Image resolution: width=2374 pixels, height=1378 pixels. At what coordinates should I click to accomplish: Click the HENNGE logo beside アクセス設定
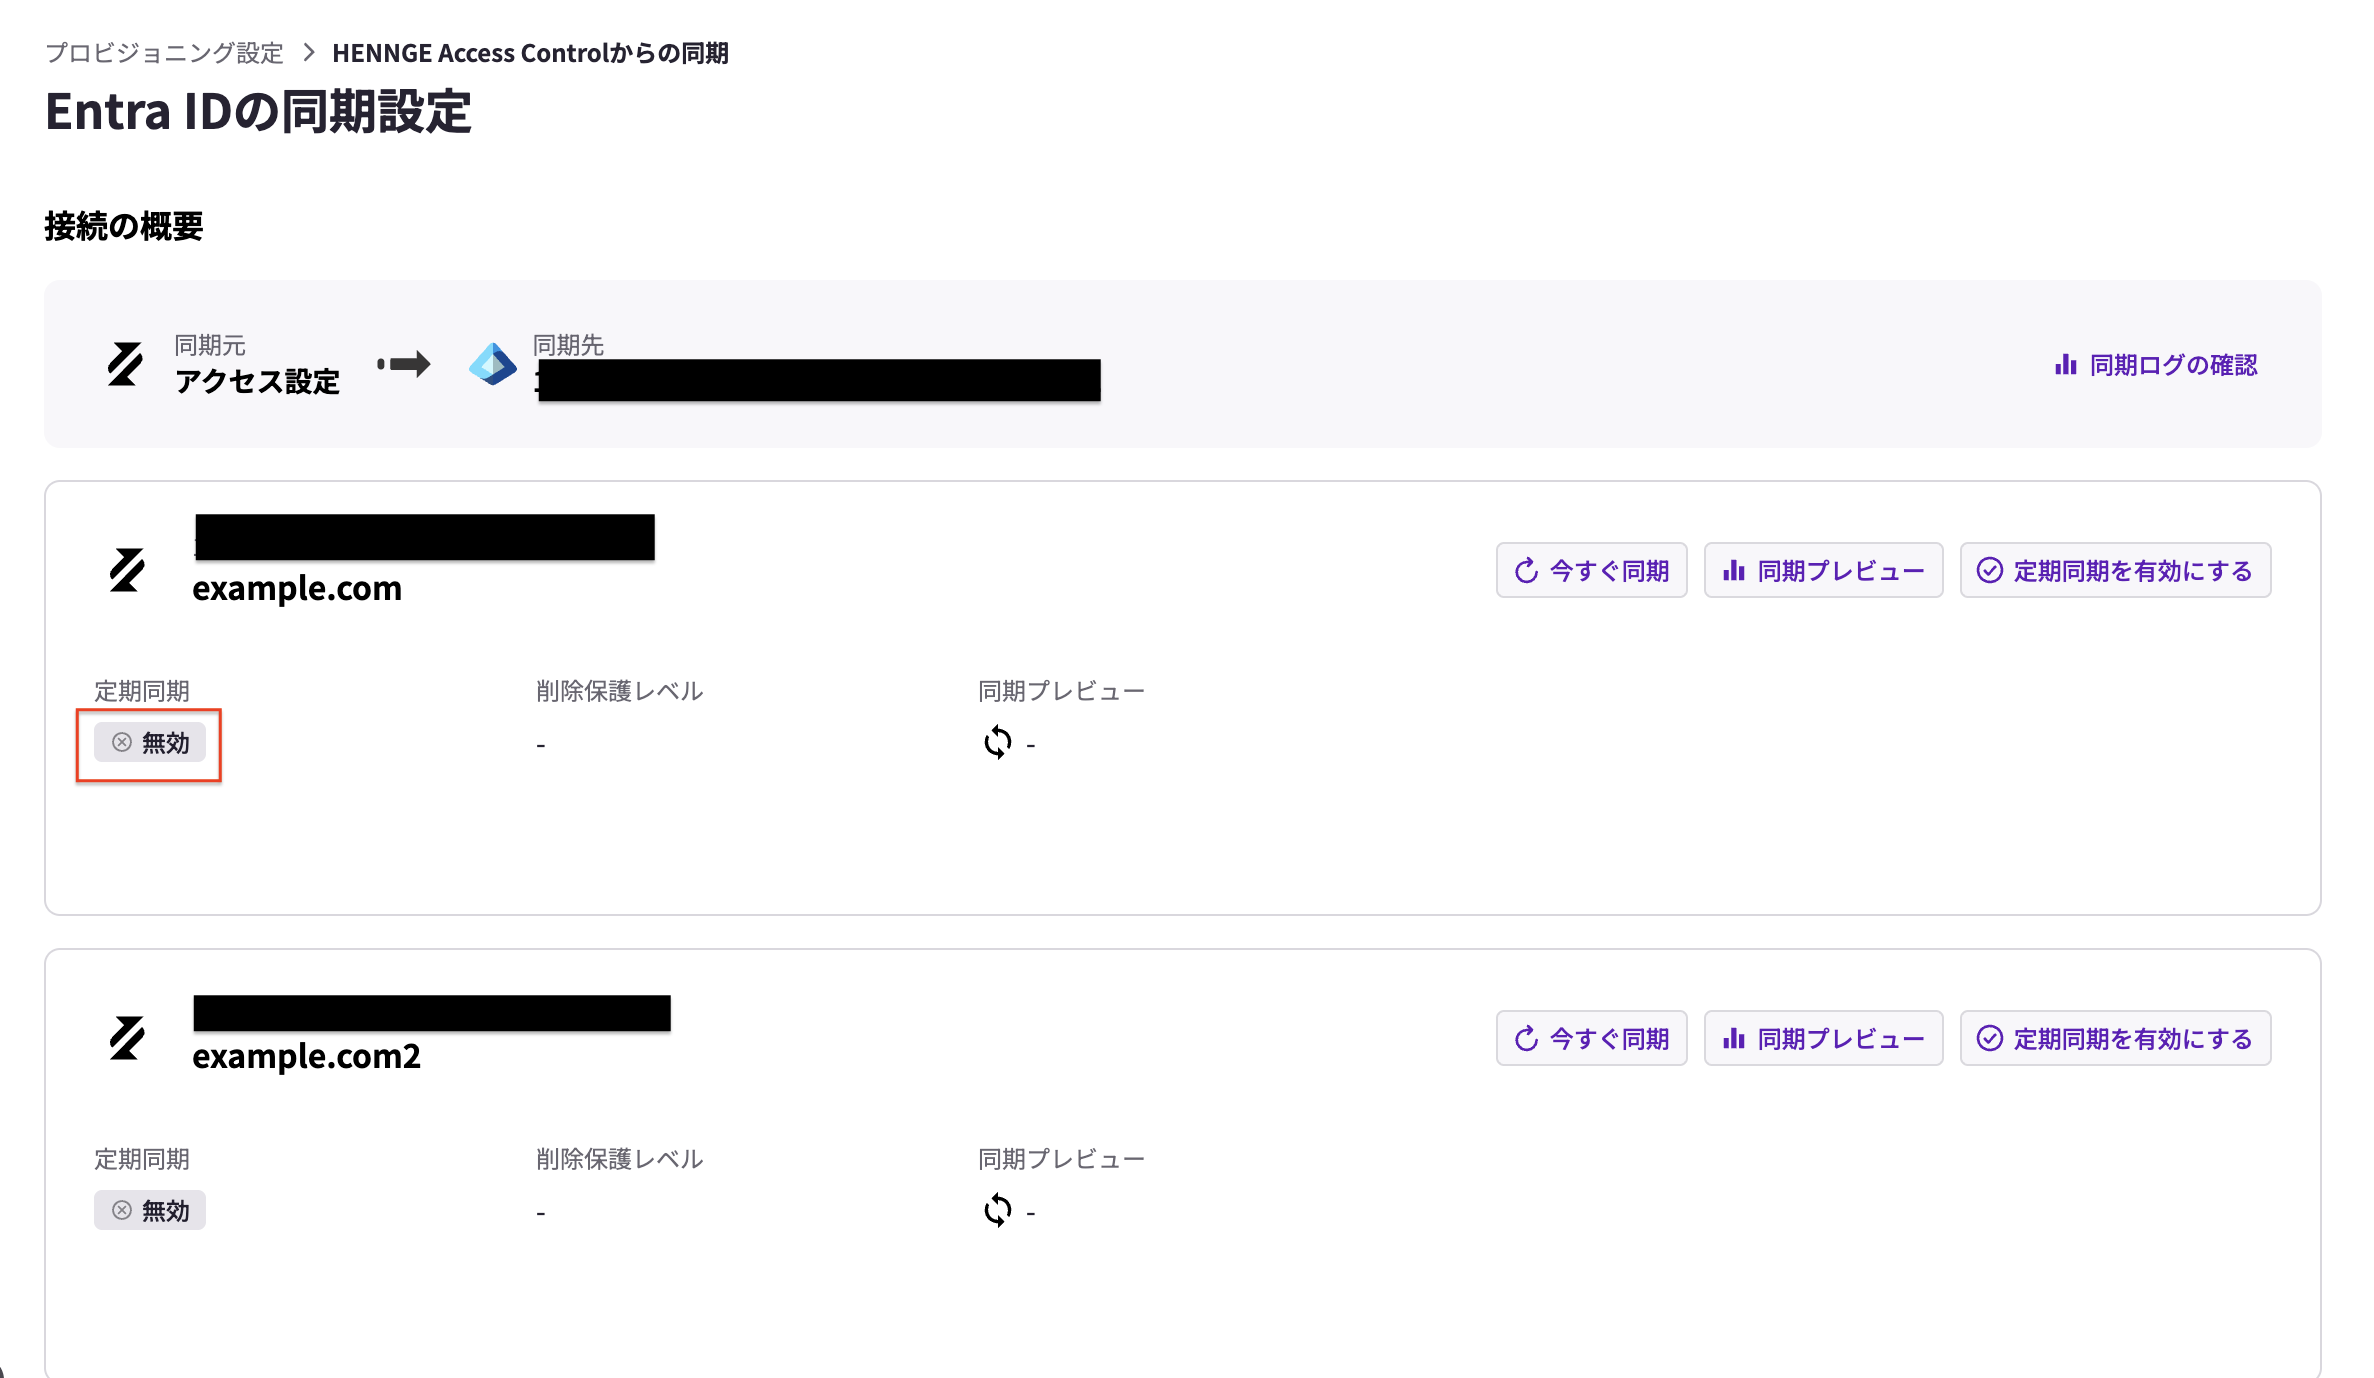(x=125, y=364)
